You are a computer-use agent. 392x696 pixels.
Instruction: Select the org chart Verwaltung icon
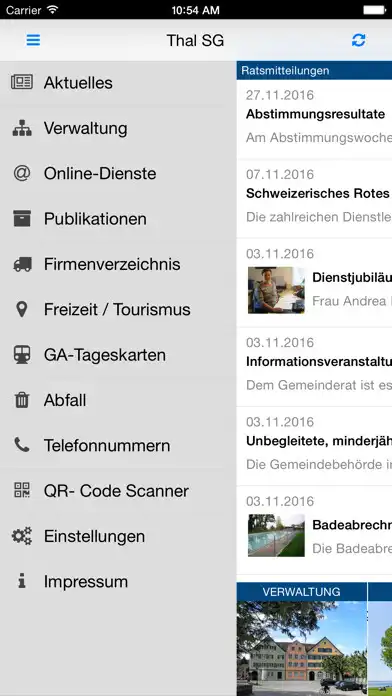tap(22, 128)
